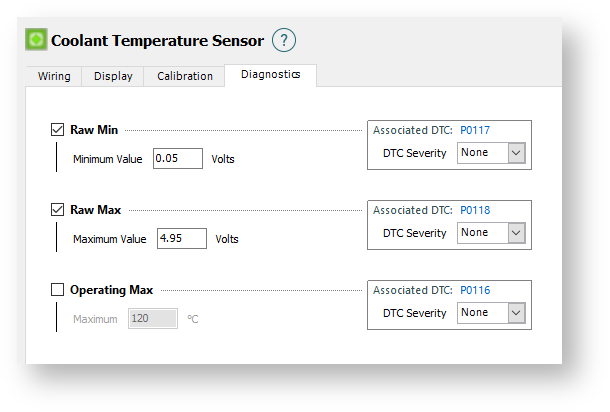
Task: Click the Minimum Value voltage field
Action: [x=178, y=158]
